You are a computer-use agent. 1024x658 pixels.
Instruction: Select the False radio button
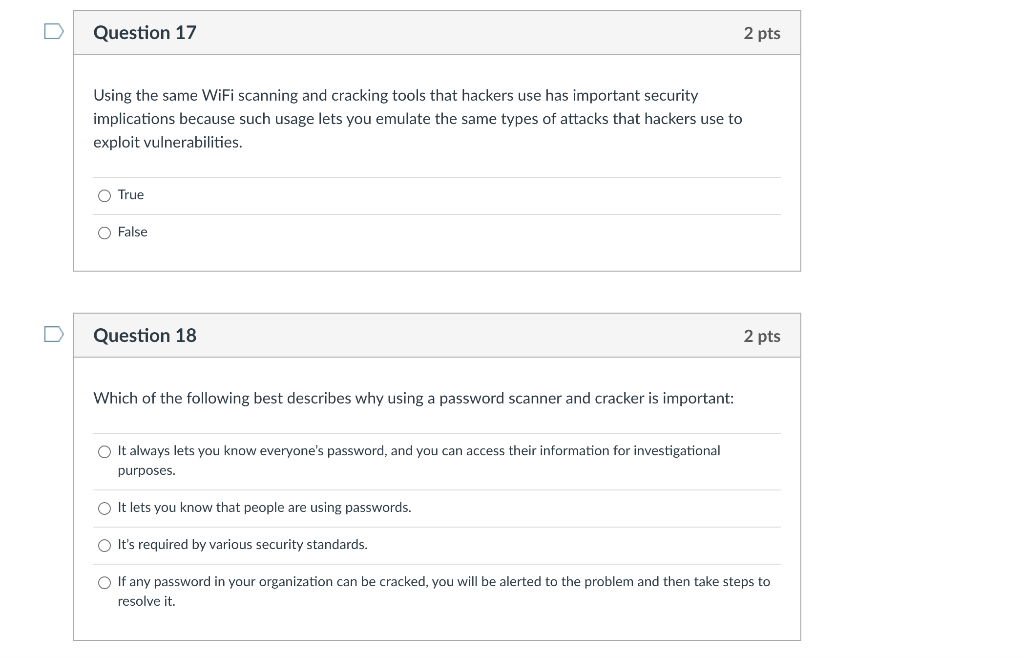pyautogui.click(x=104, y=233)
